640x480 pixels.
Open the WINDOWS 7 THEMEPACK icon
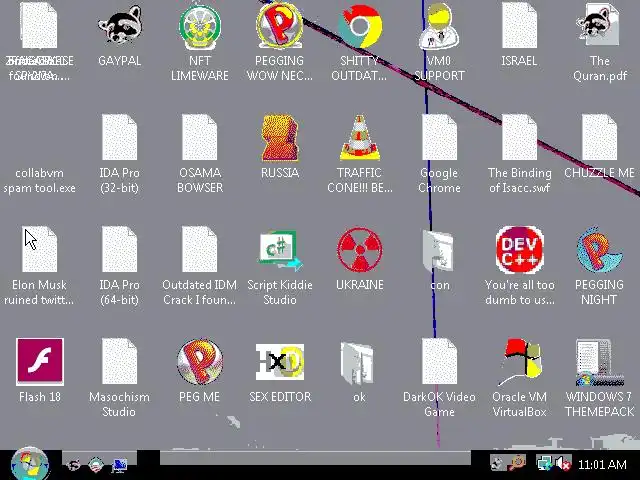point(599,362)
